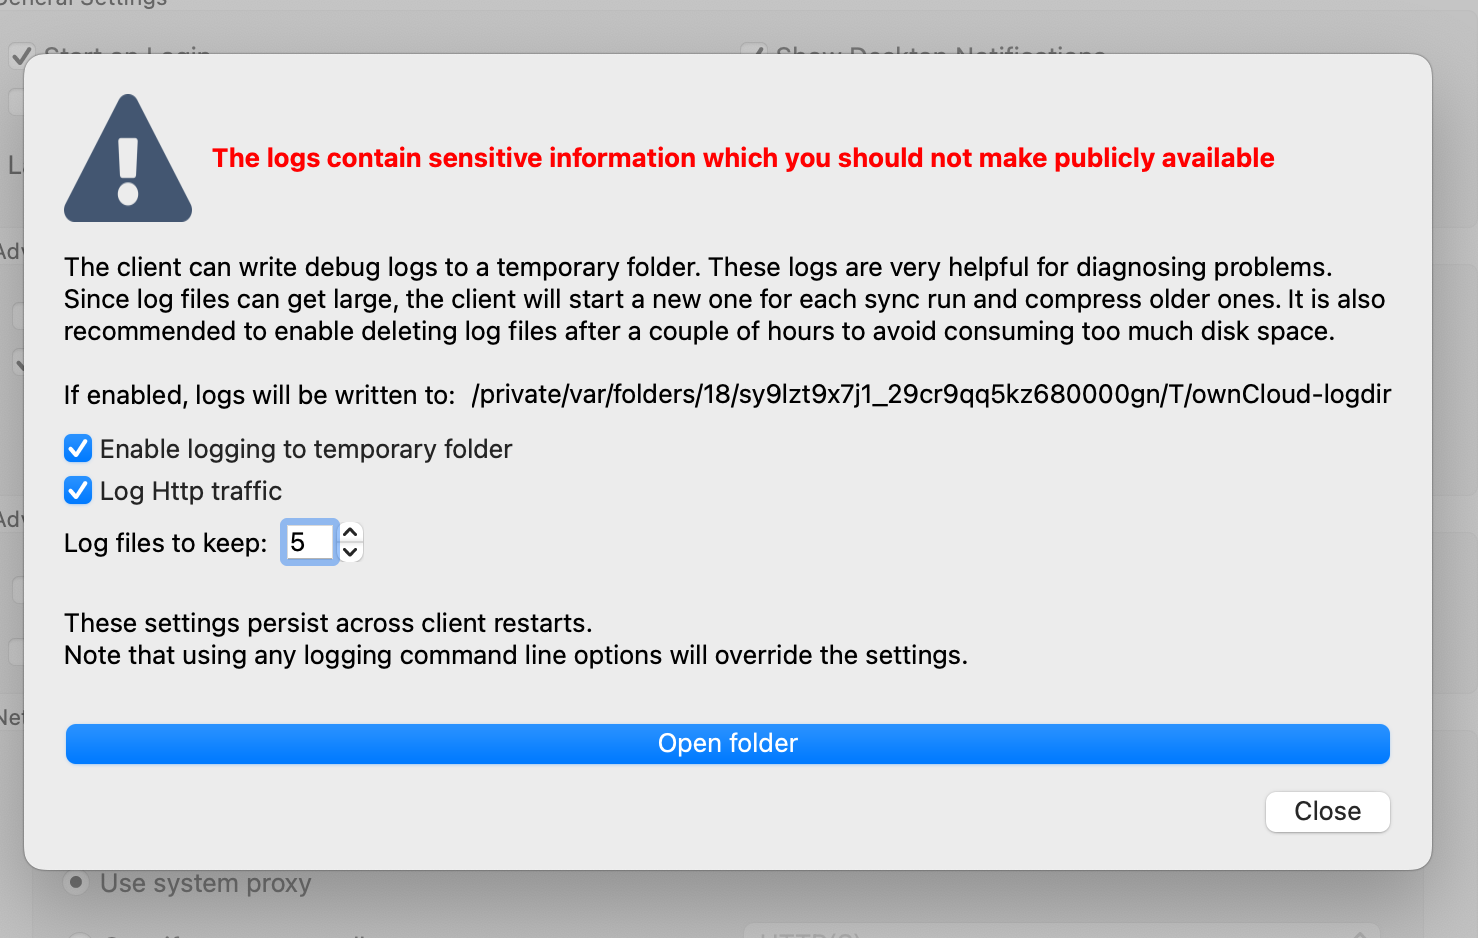Select the "Use system proxy" radio button

point(76,882)
